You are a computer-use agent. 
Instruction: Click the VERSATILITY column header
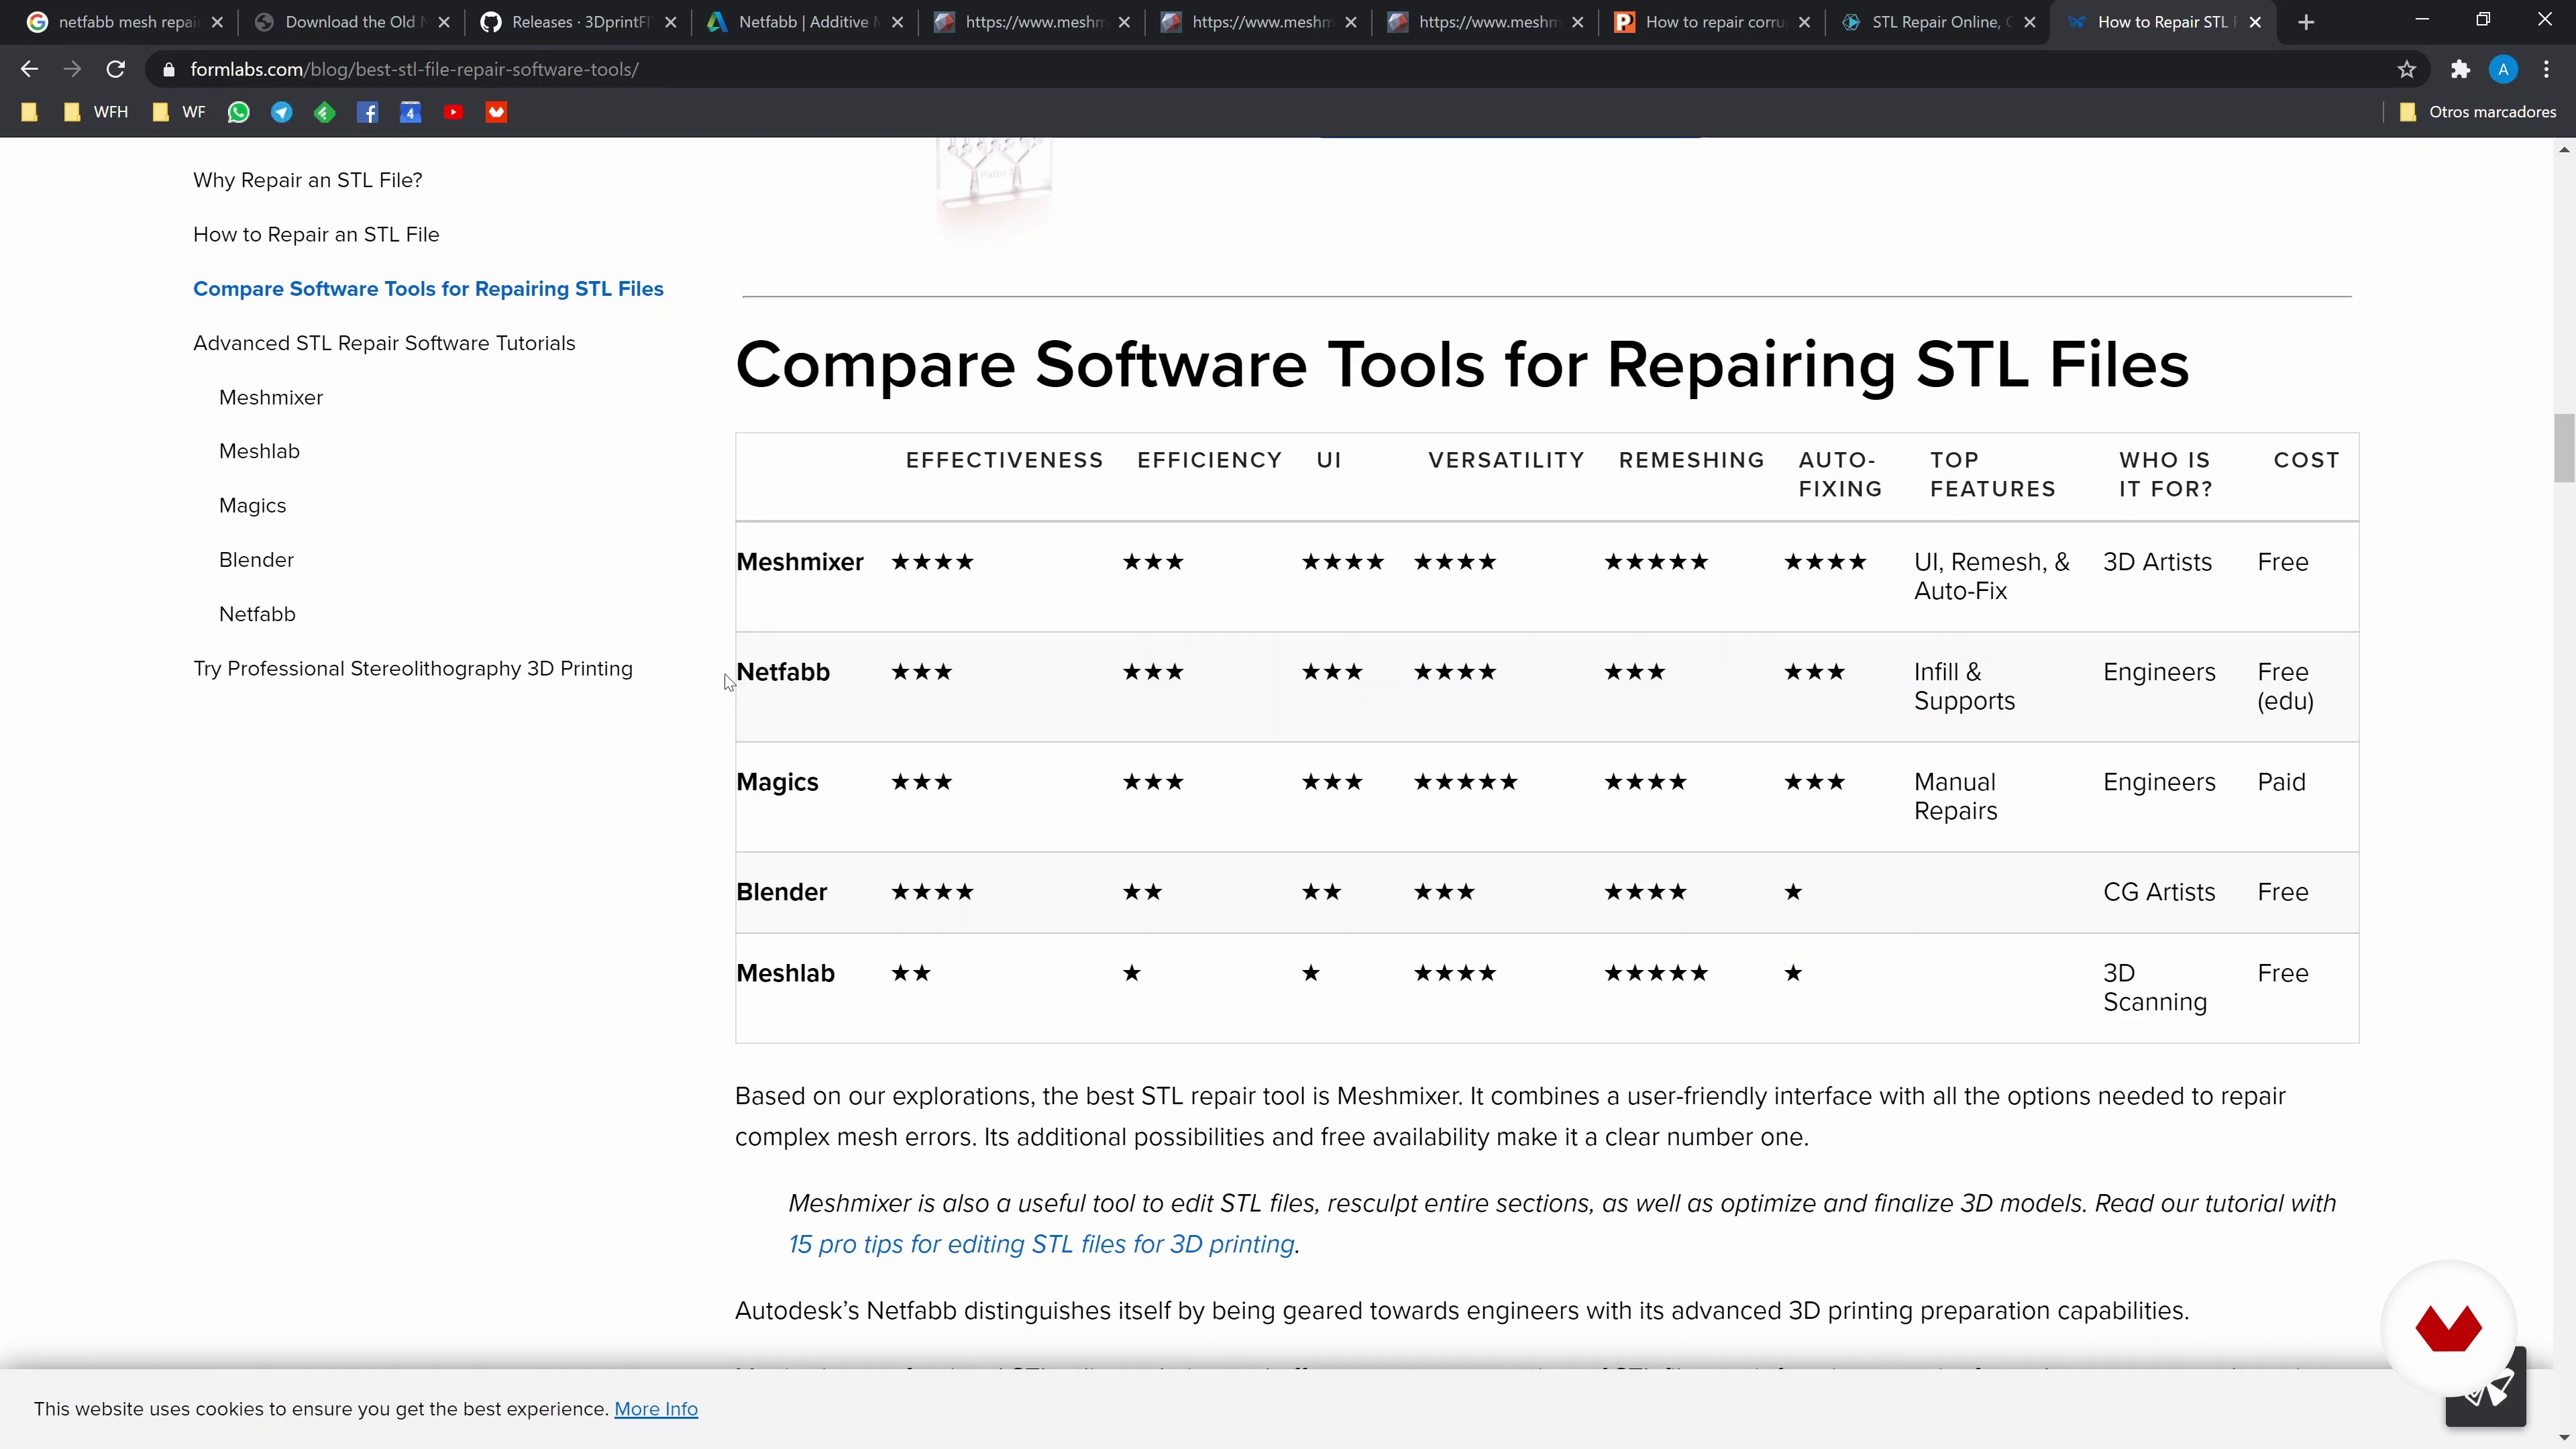tap(1506, 460)
